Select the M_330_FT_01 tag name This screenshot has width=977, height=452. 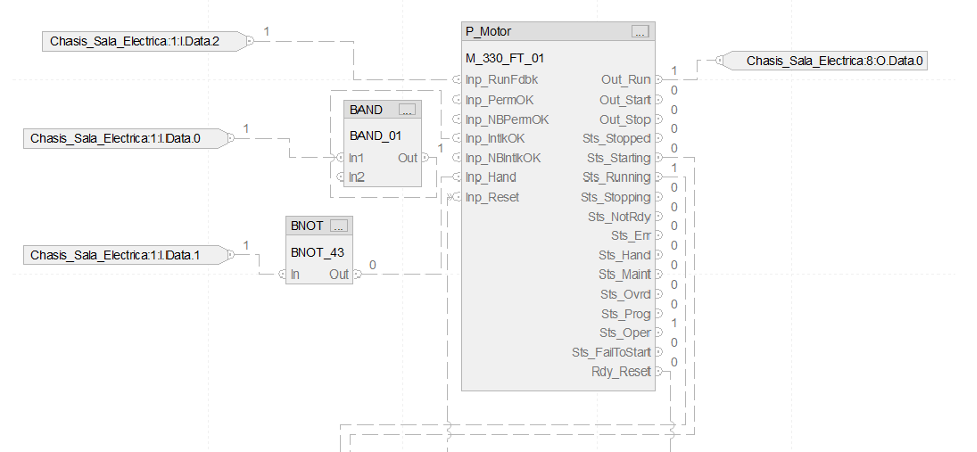tap(505, 58)
